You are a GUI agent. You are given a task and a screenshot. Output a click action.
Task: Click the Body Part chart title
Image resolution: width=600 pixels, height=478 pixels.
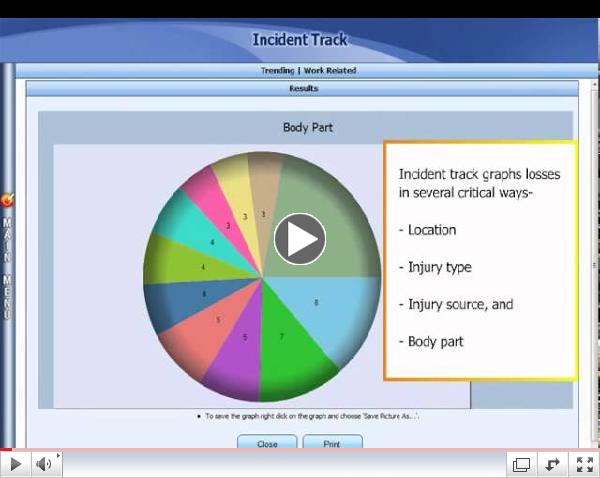tap(308, 128)
